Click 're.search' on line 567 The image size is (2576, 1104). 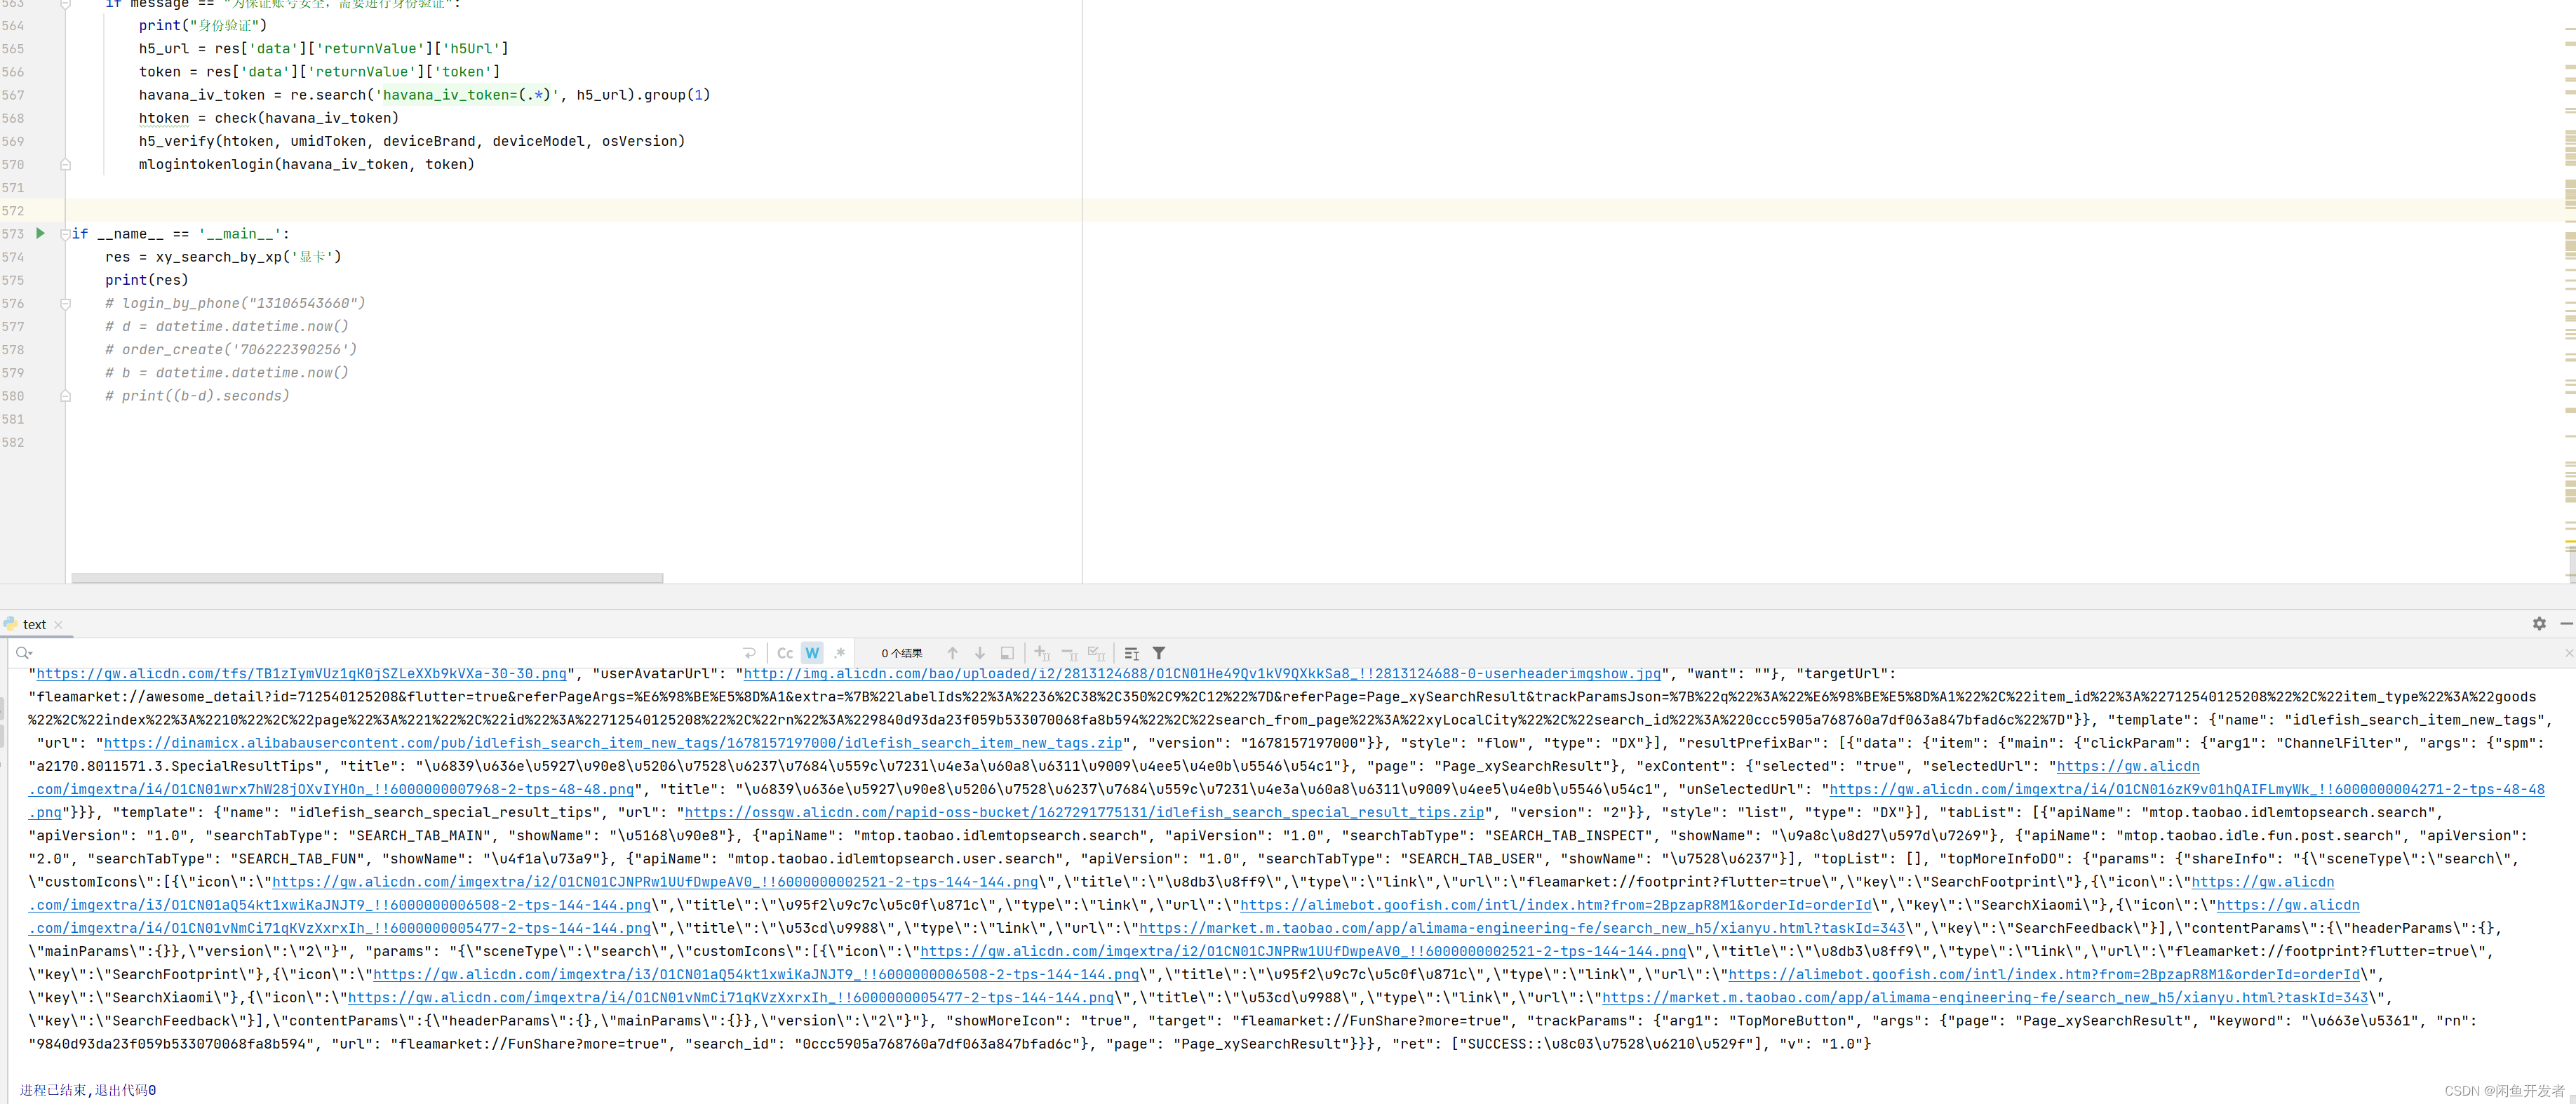[x=328, y=95]
